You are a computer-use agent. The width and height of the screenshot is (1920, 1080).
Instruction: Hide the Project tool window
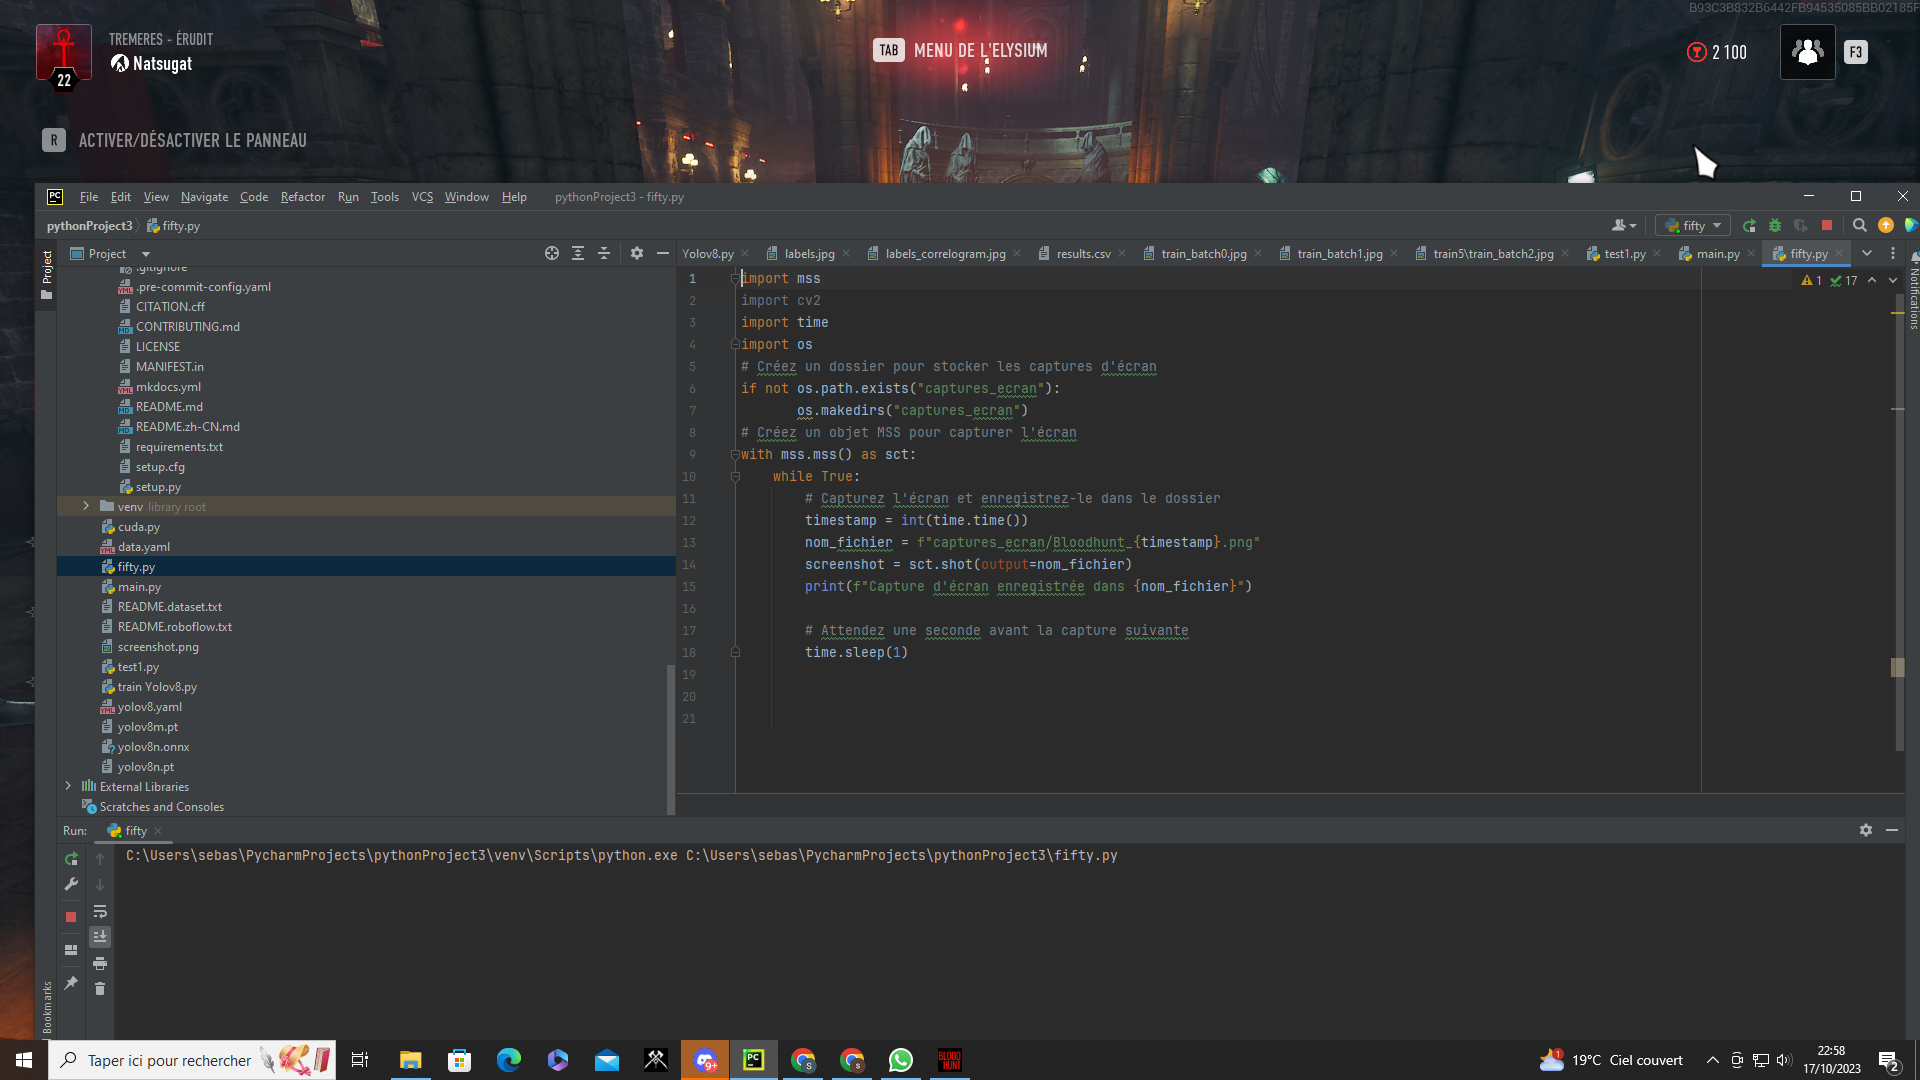(663, 254)
